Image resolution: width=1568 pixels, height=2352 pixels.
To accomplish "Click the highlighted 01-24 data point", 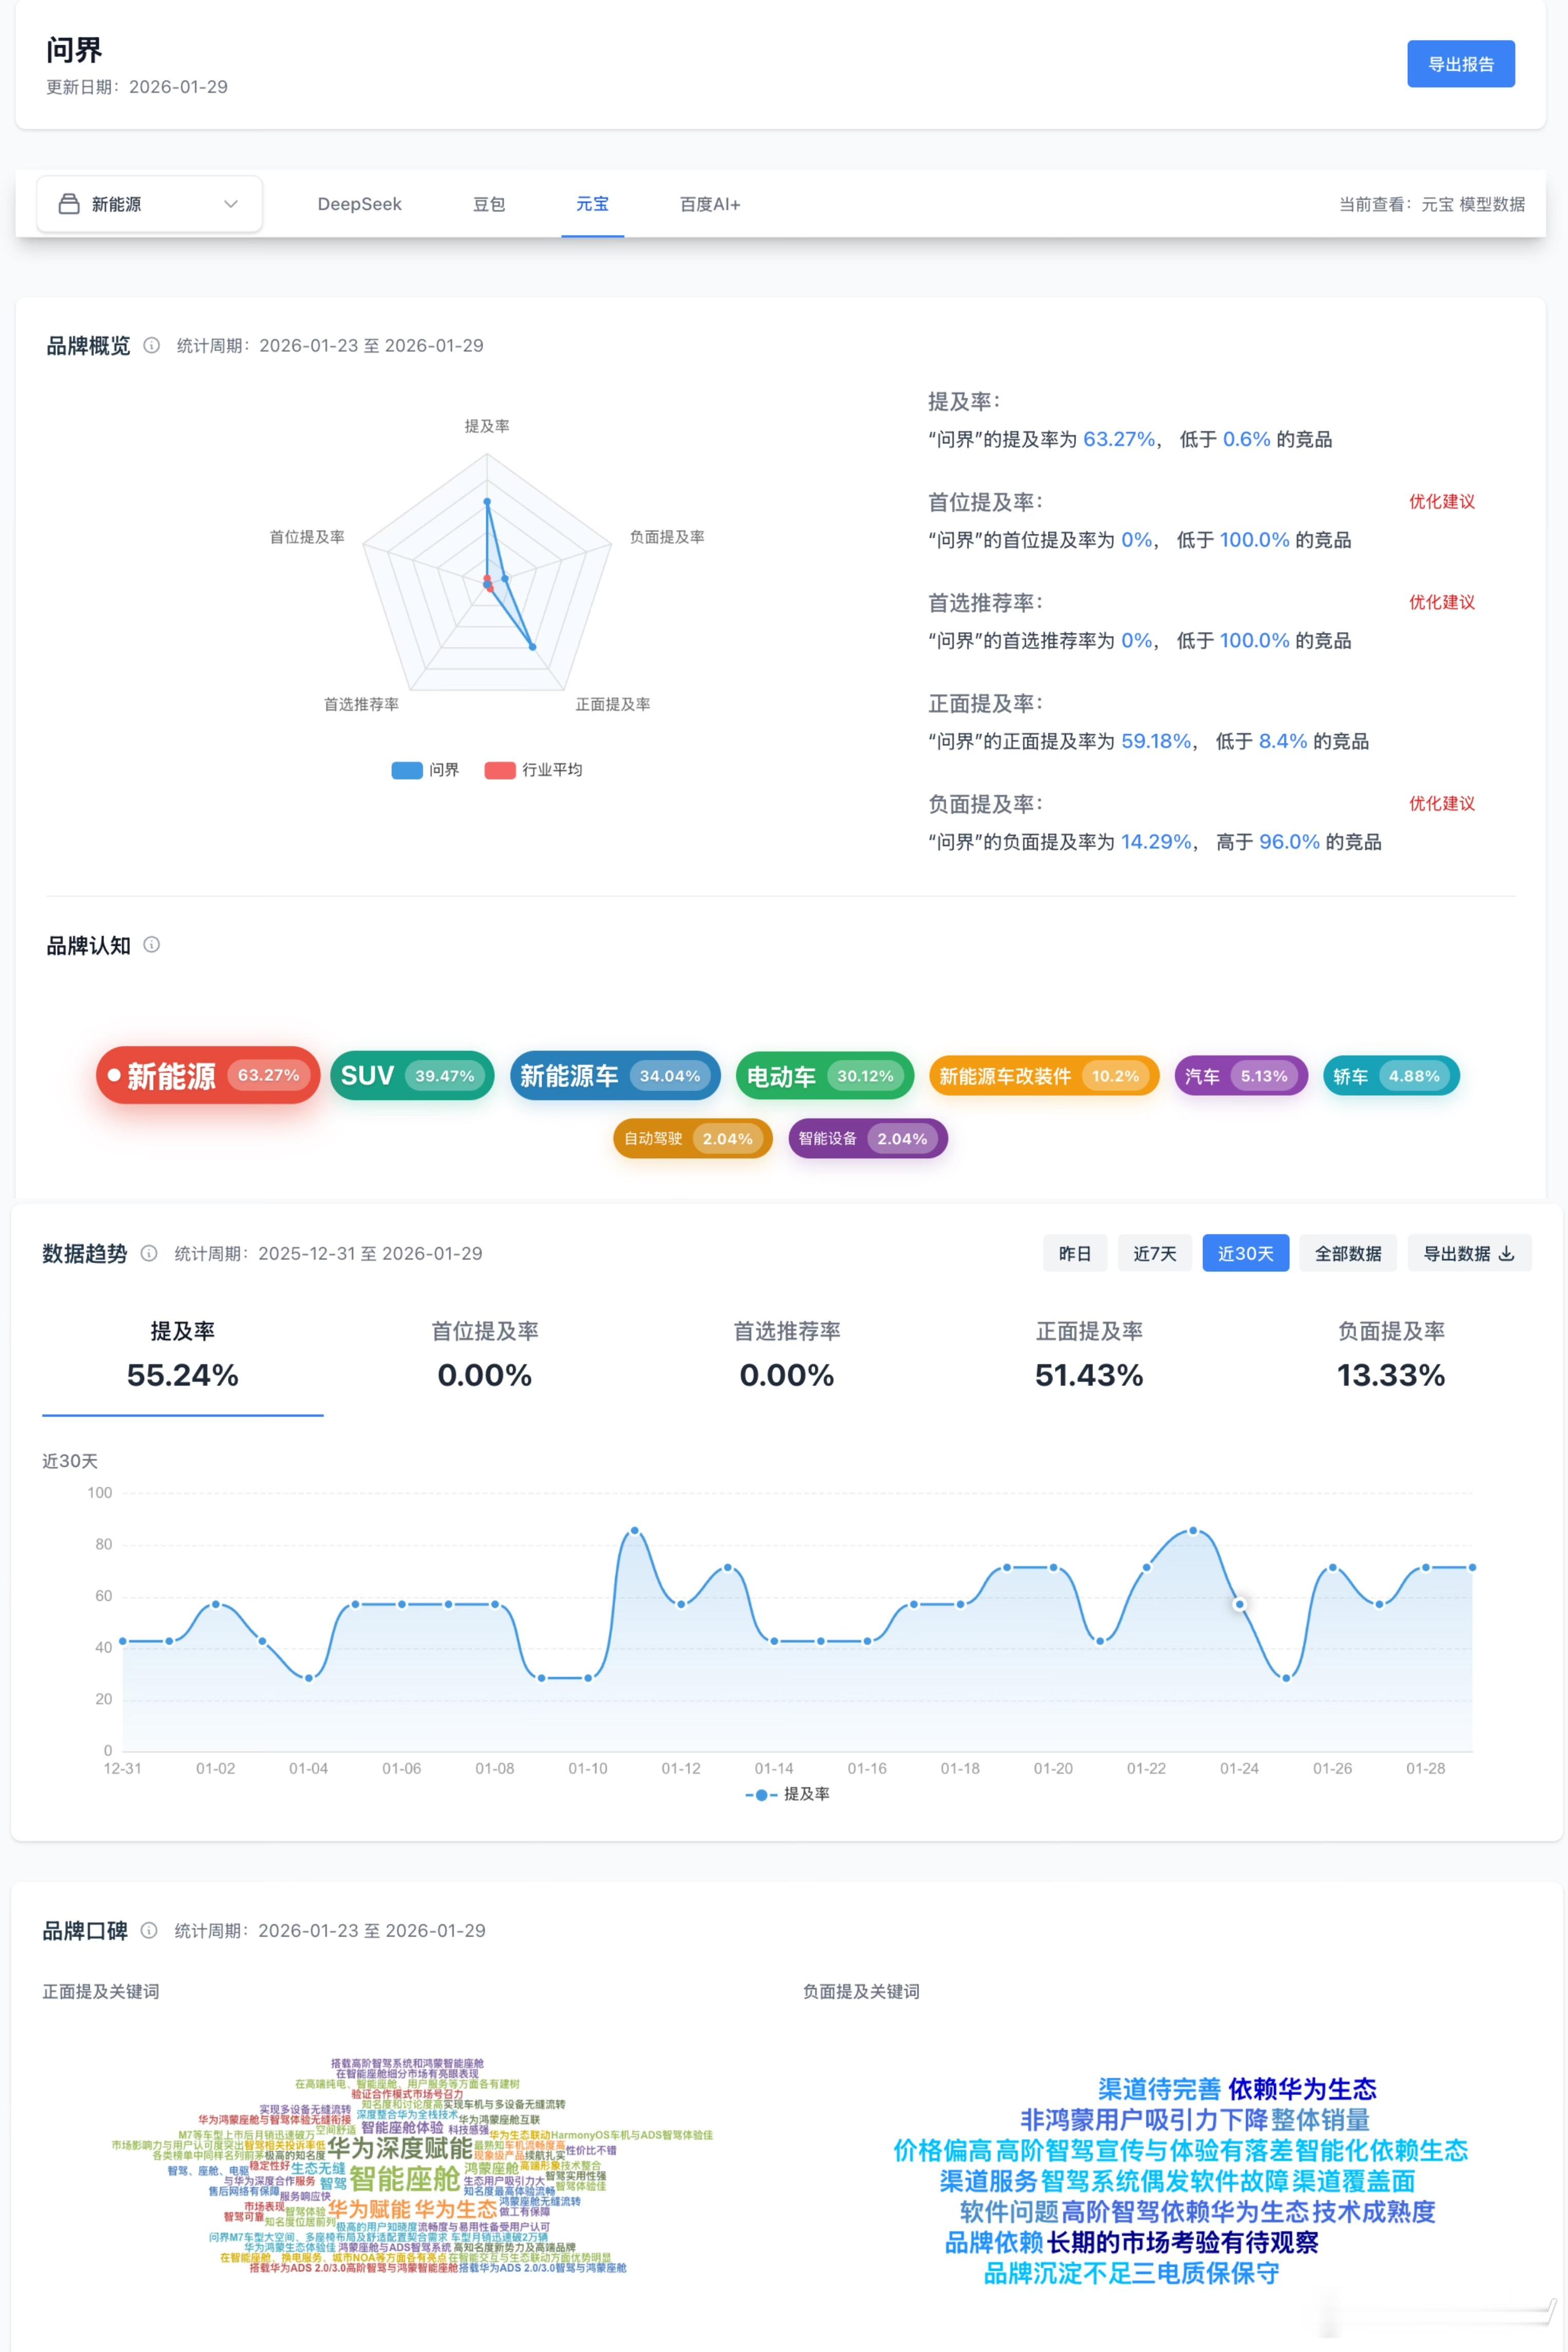I will (1239, 1604).
